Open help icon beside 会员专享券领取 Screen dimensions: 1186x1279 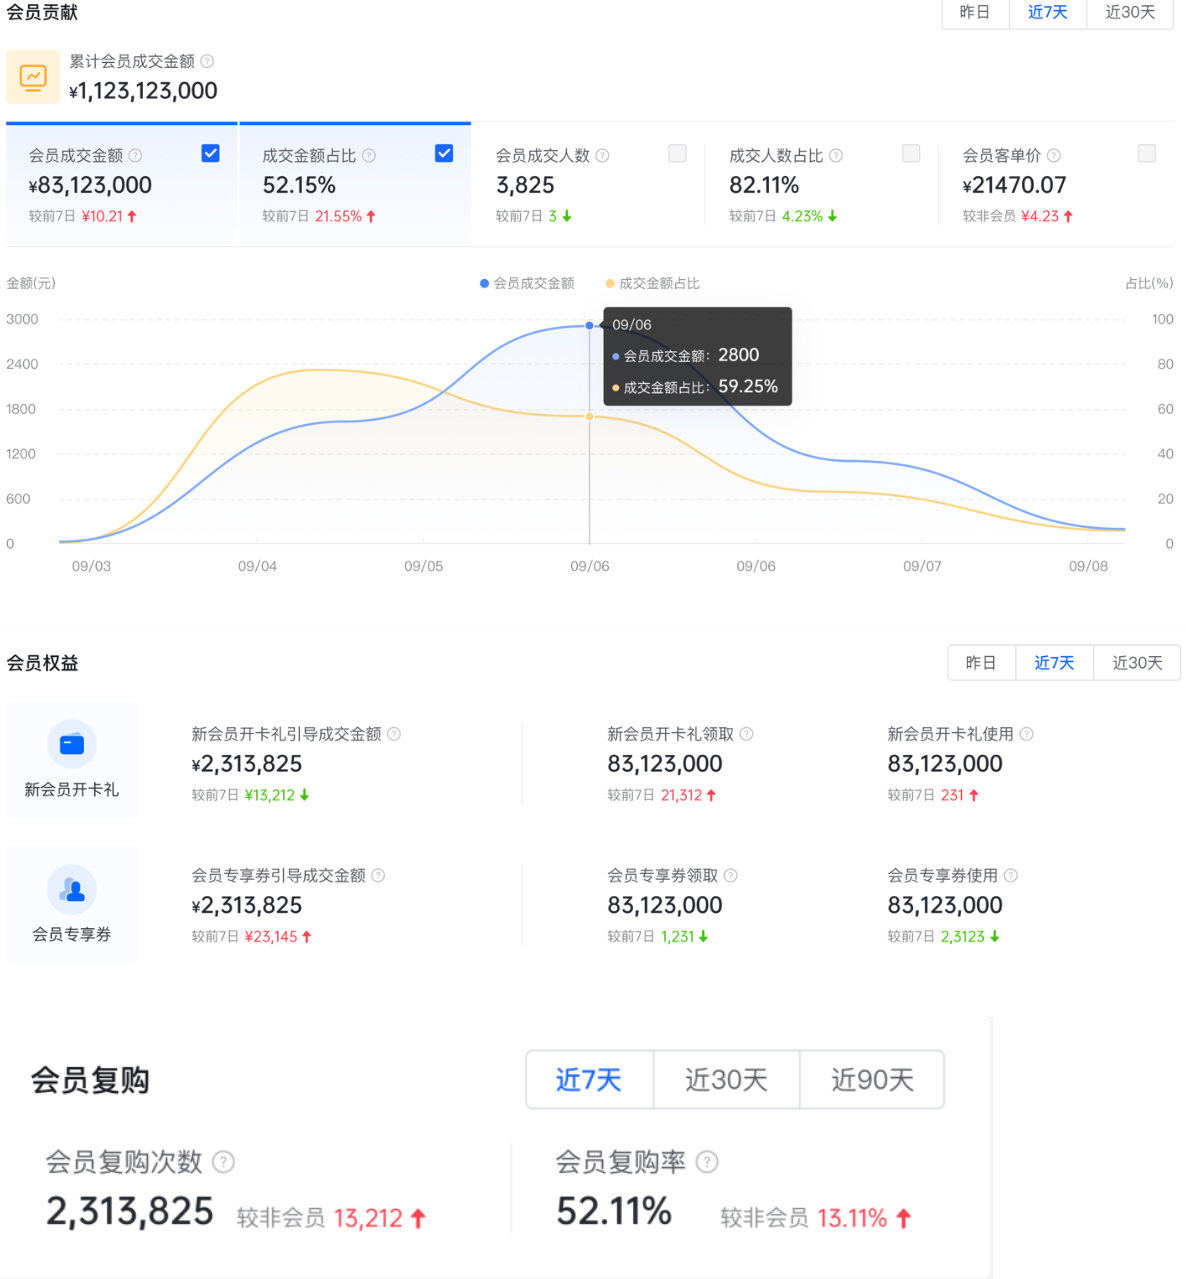[x=731, y=876]
